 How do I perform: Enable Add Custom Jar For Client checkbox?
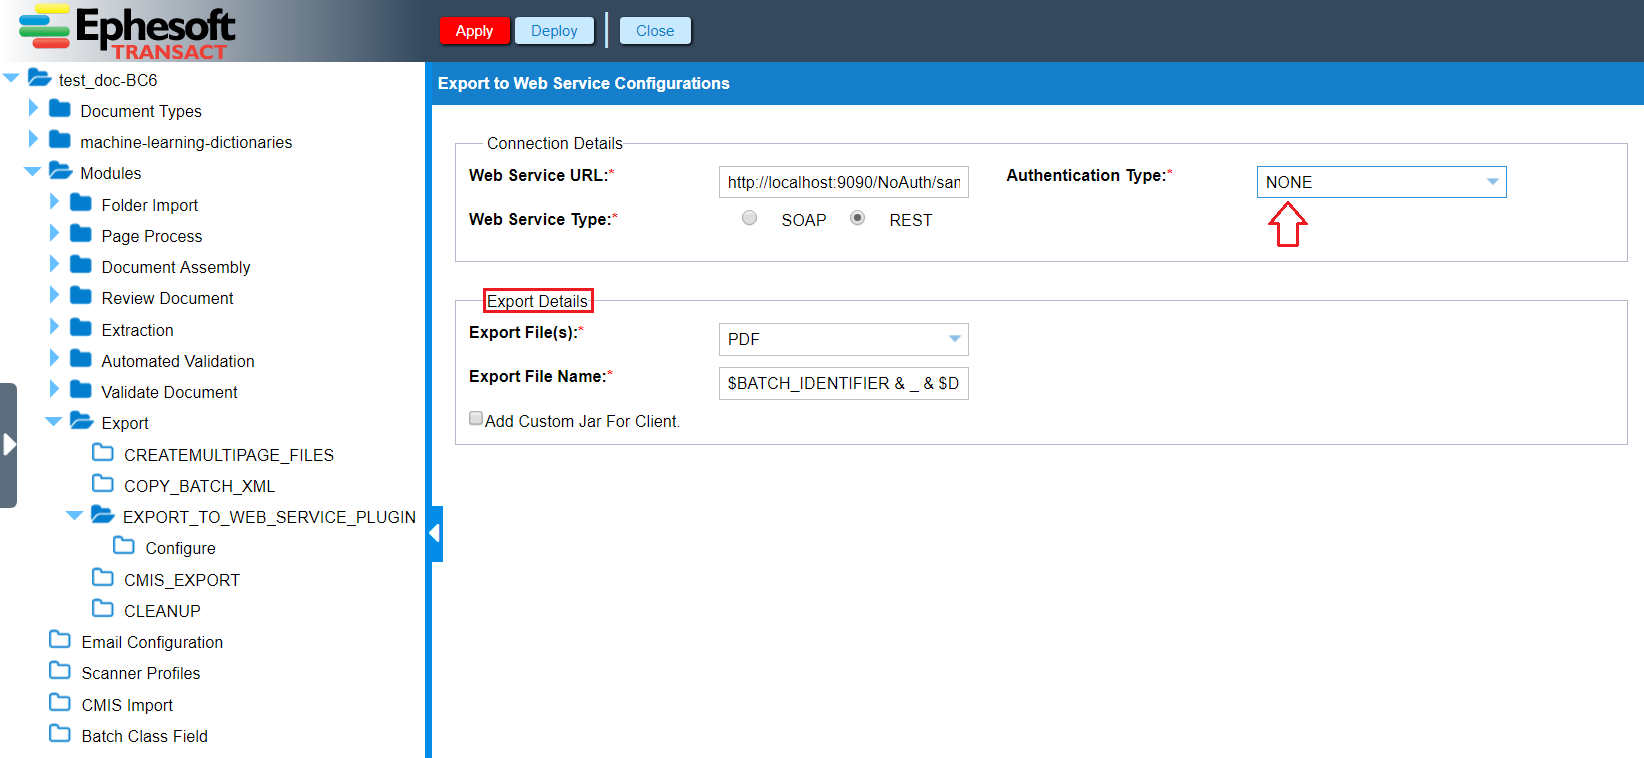pyautogui.click(x=476, y=419)
